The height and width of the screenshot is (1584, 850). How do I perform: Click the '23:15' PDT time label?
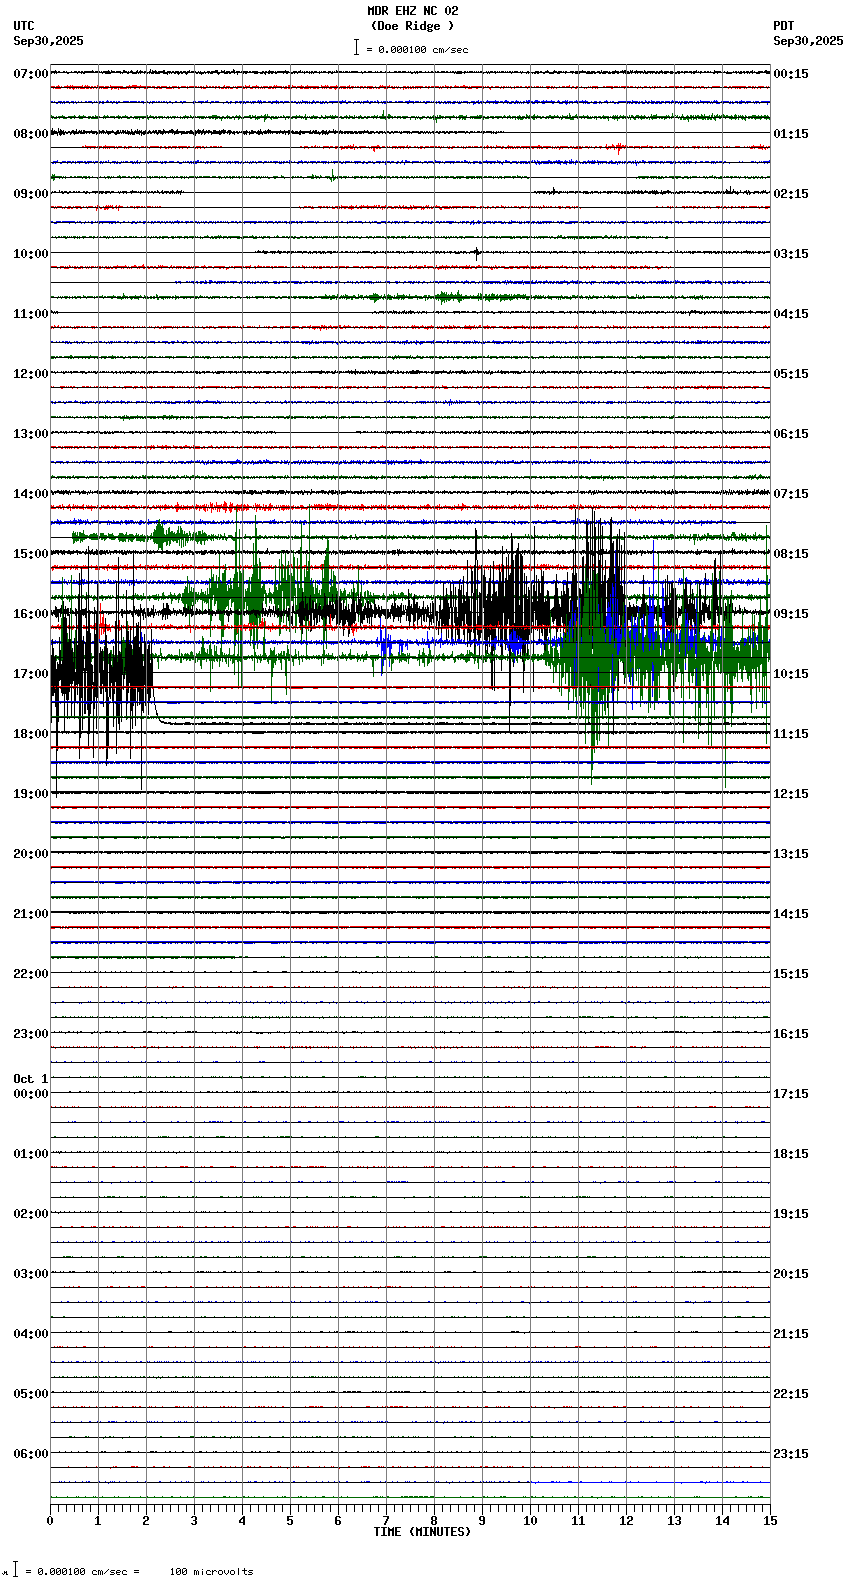(791, 1454)
